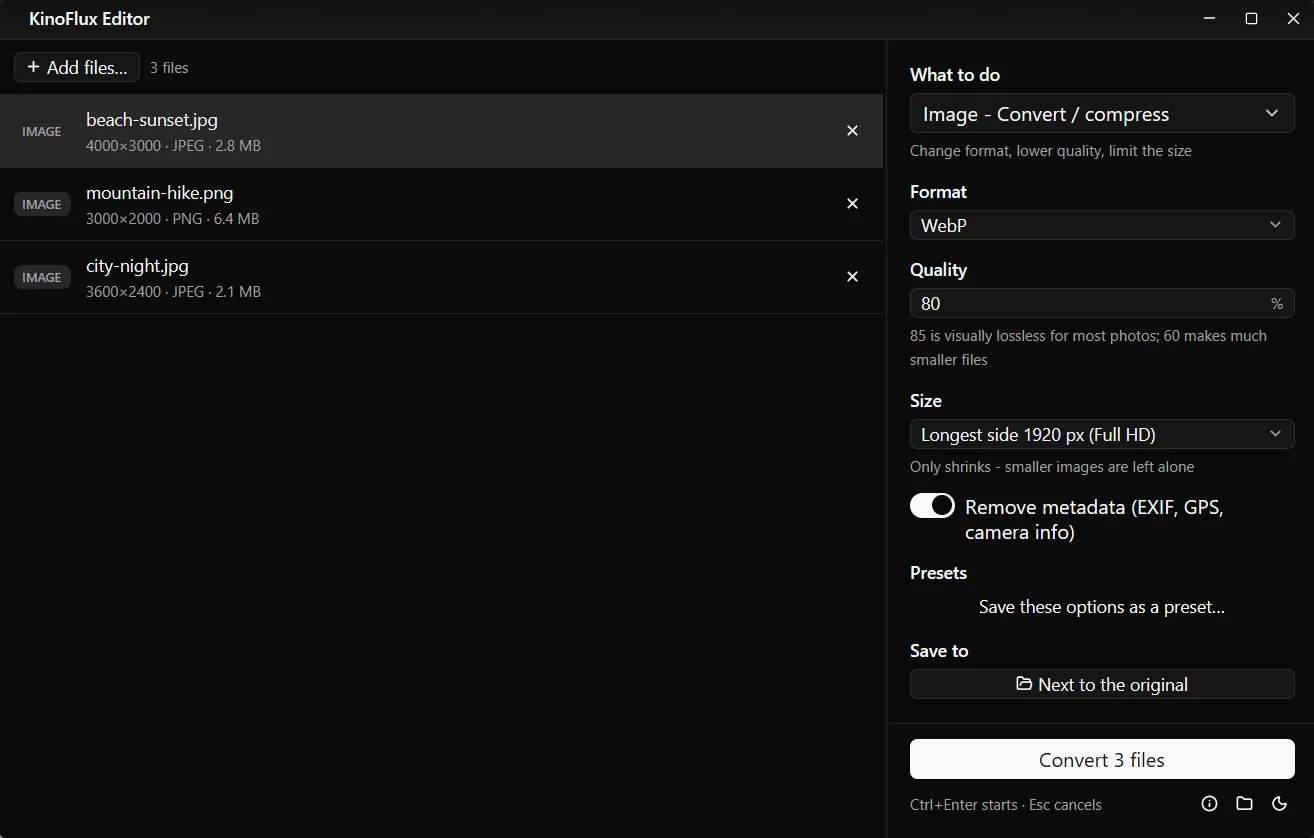Remove beach-sunset.jpg from the list
Image resolution: width=1314 pixels, height=838 pixels.
click(852, 131)
